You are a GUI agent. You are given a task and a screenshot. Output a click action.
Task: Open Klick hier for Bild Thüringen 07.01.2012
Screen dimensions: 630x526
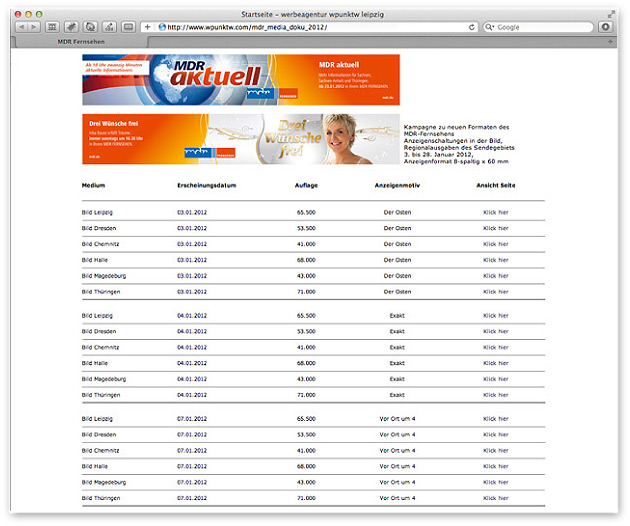point(495,498)
